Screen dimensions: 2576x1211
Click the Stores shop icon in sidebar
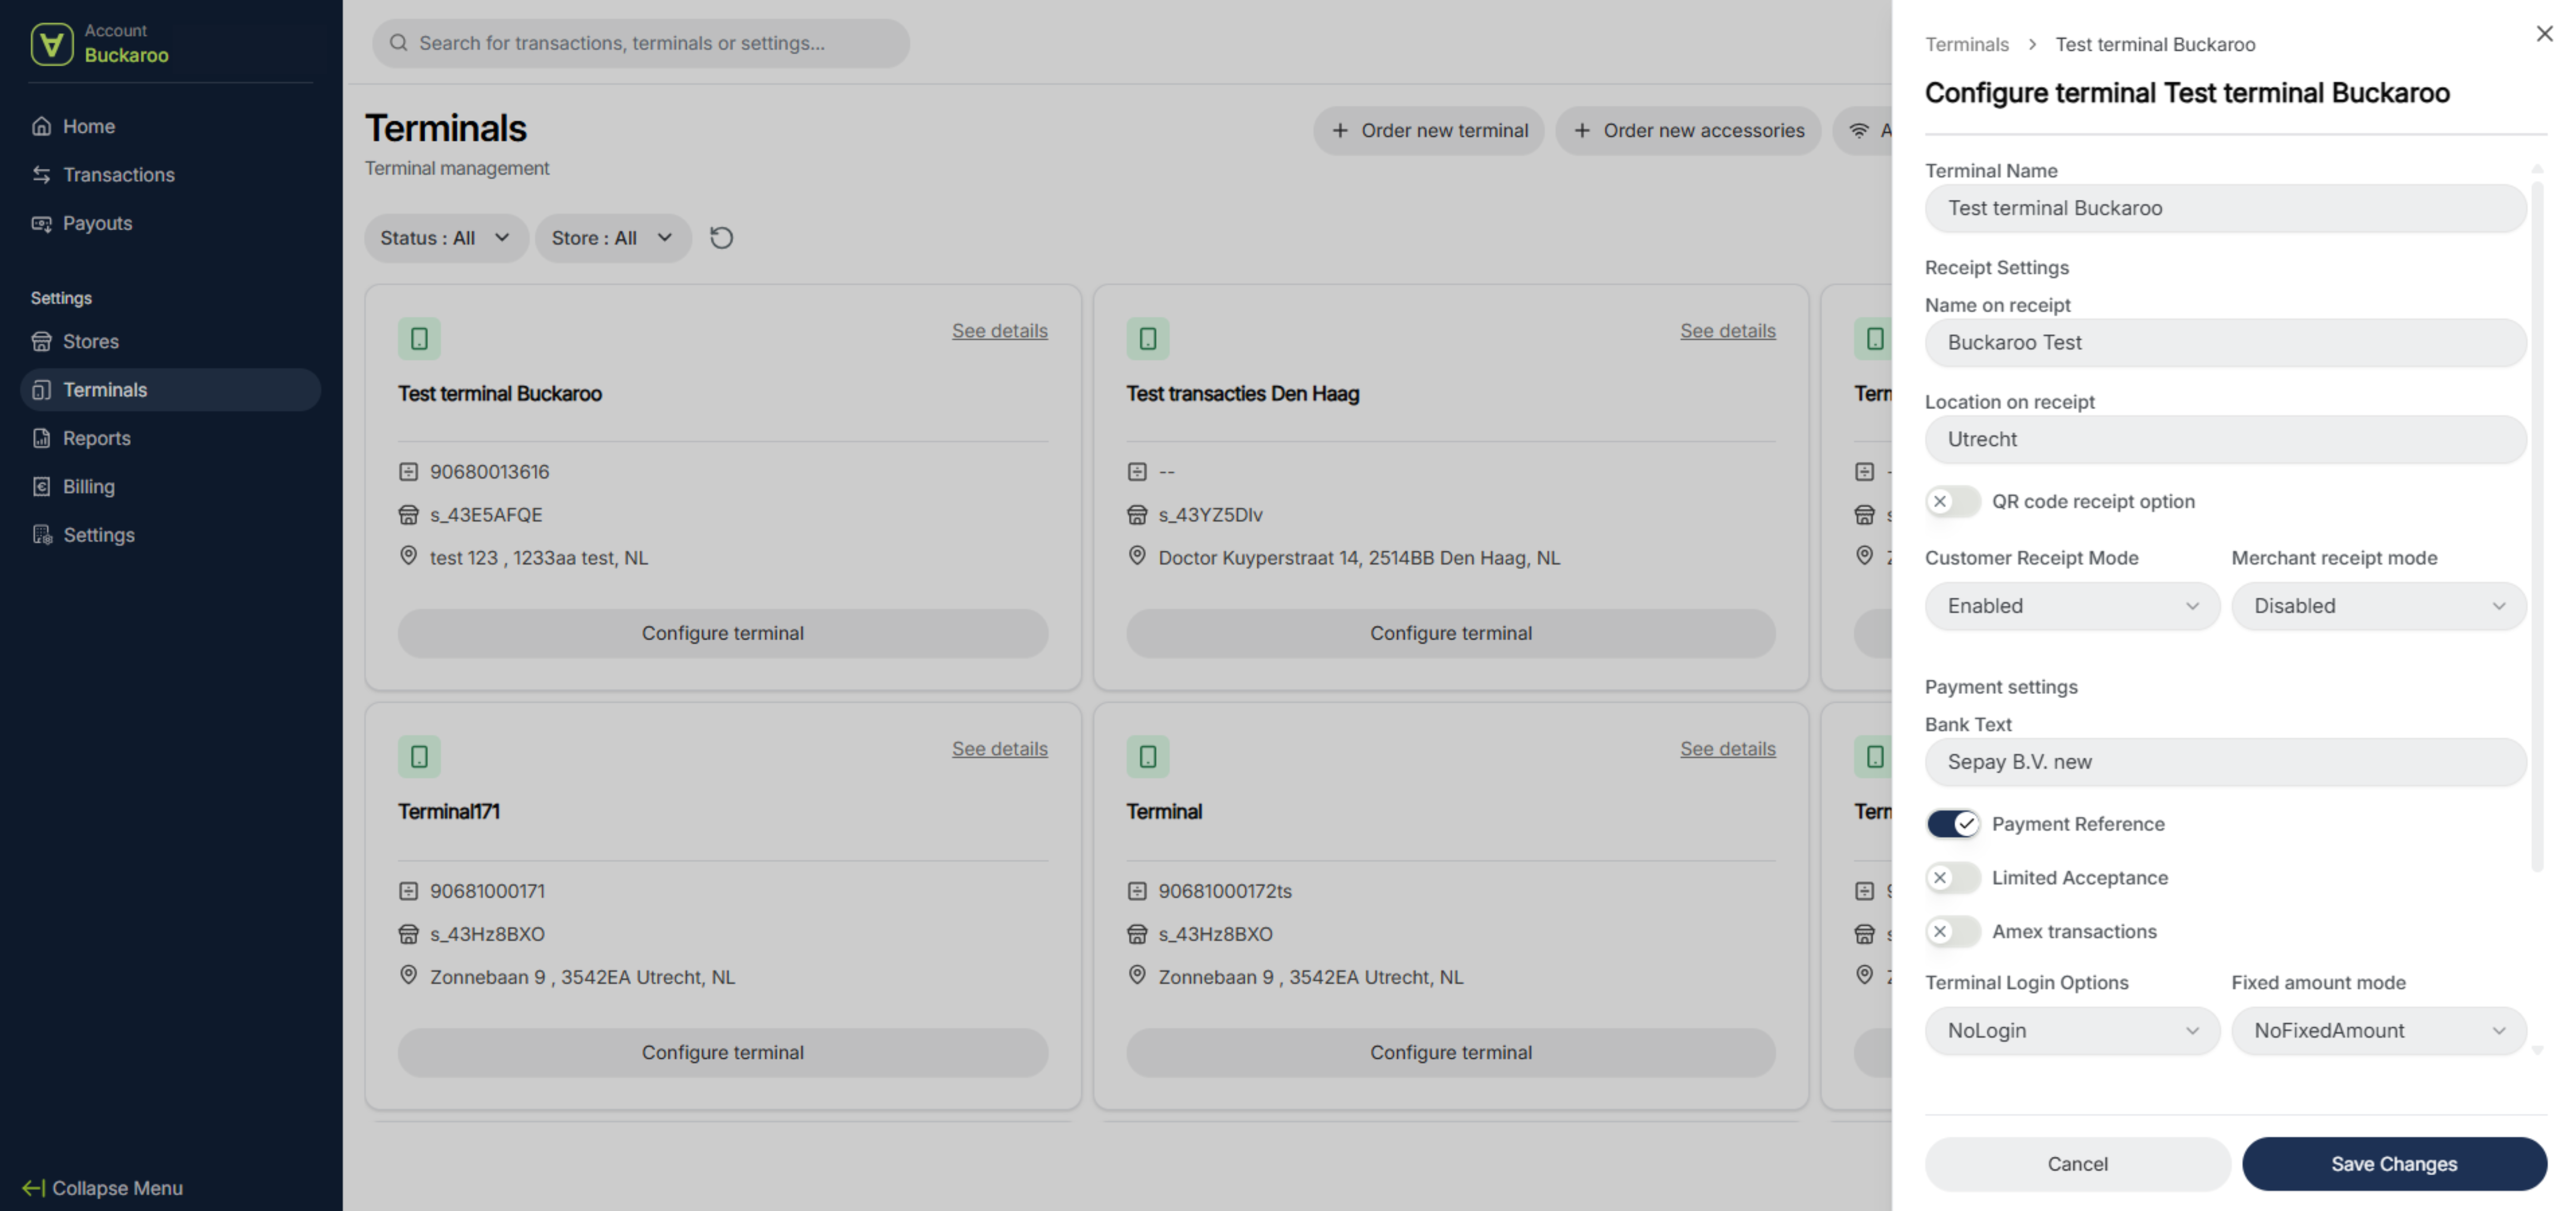(41, 341)
